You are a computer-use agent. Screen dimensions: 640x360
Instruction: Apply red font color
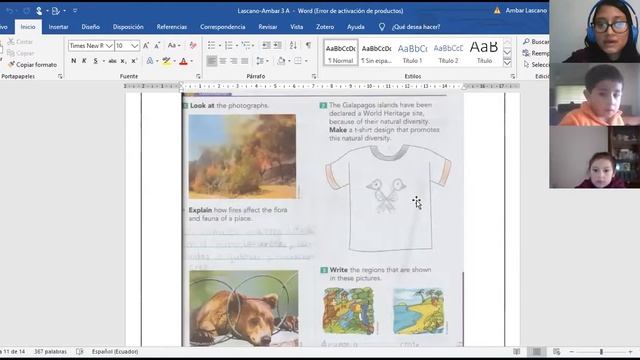point(183,61)
